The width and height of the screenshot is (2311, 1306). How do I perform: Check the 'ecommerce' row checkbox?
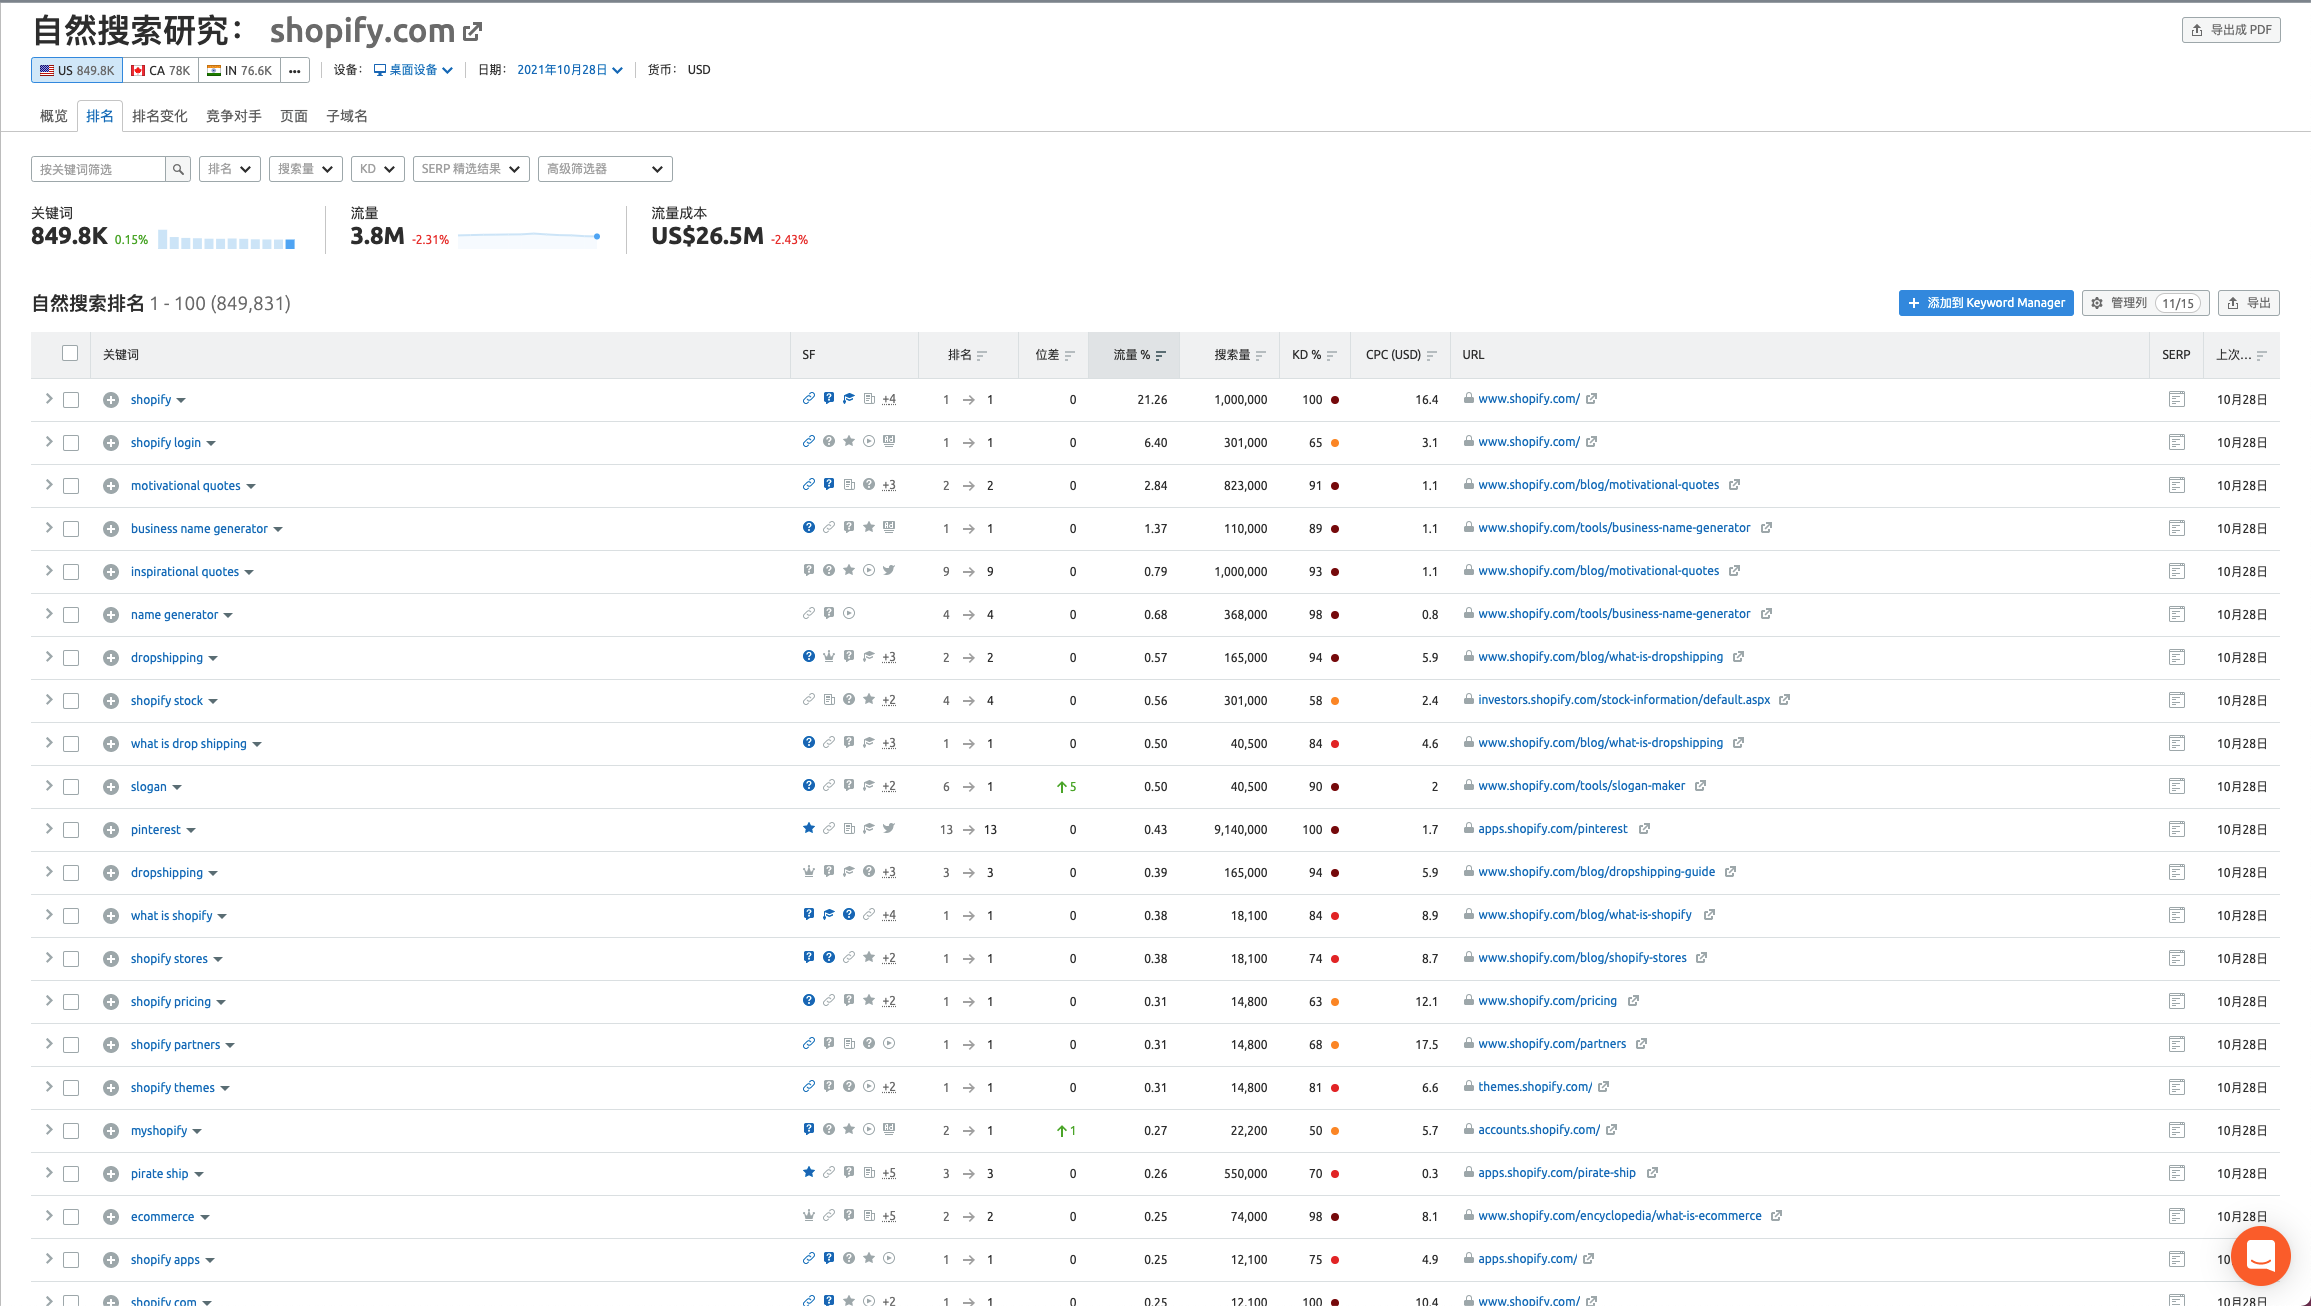point(71,1217)
